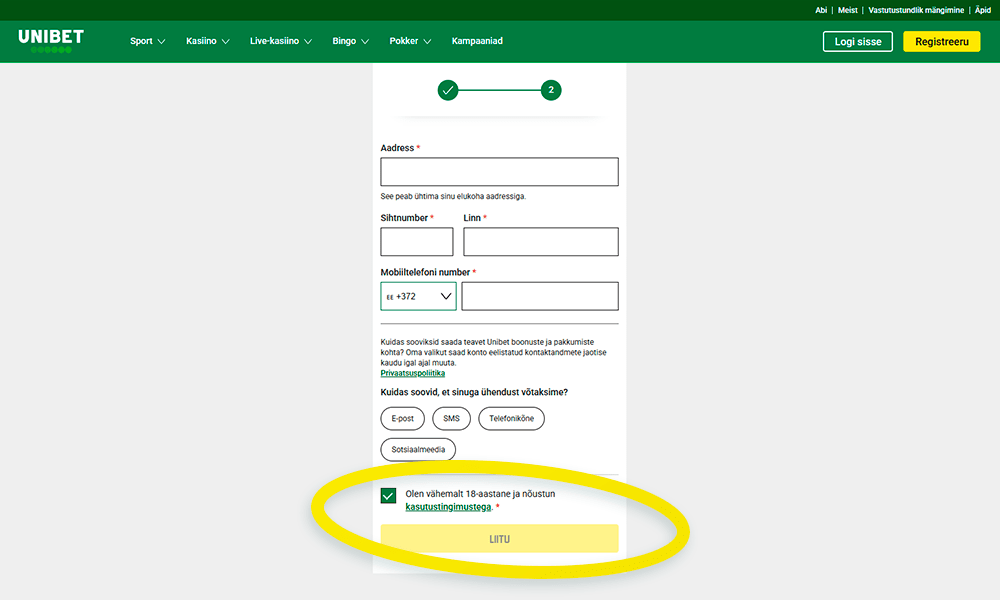The image size is (1000, 600).
Task: Select the Sotsiaalmeedia contact preference
Action: click(x=417, y=449)
